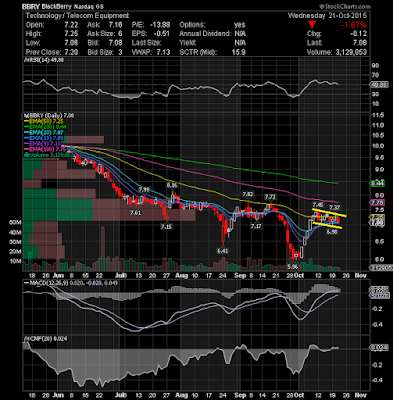The width and height of the screenshot is (393, 400).
Task: Click the SCTR (Mid) value 15.9
Action: (239, 52)
